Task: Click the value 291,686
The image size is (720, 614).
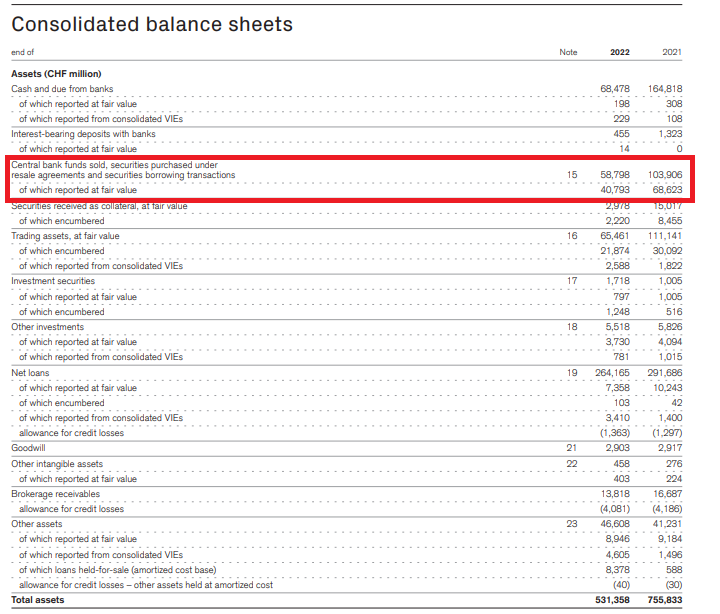Action: point(665,373)
